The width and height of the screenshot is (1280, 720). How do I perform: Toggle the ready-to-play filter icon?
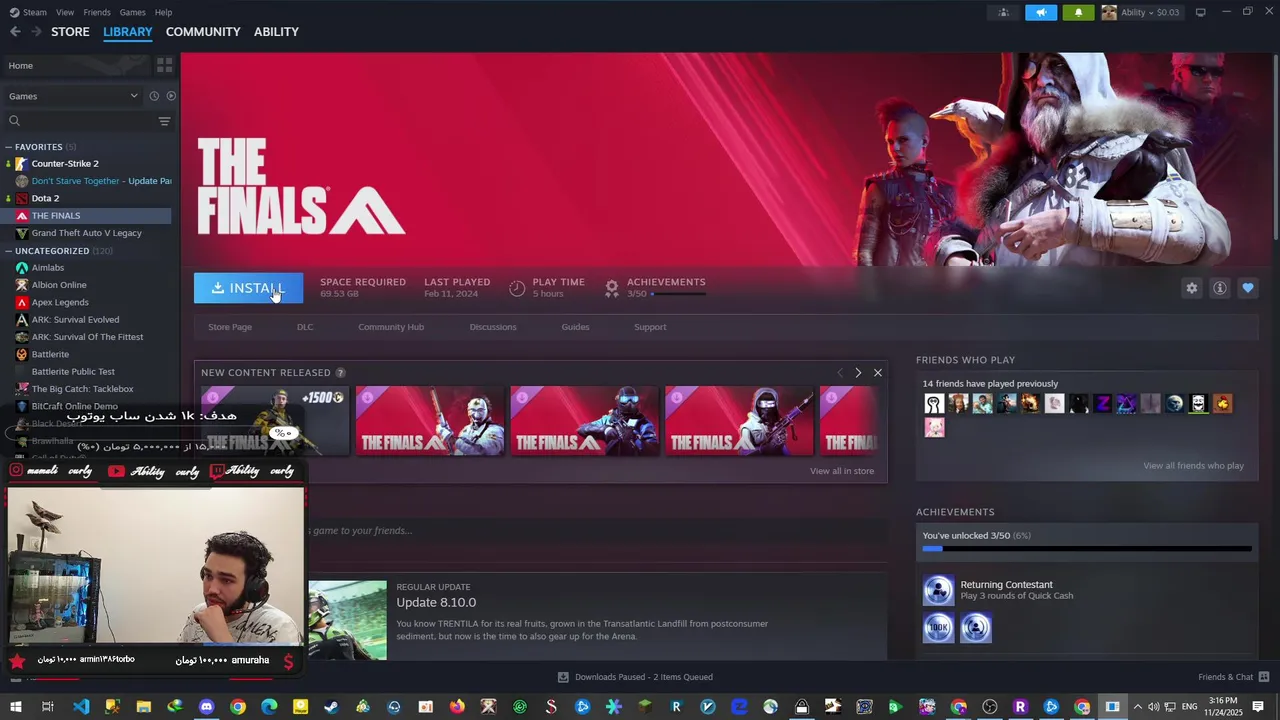click(x=171, y=96)
